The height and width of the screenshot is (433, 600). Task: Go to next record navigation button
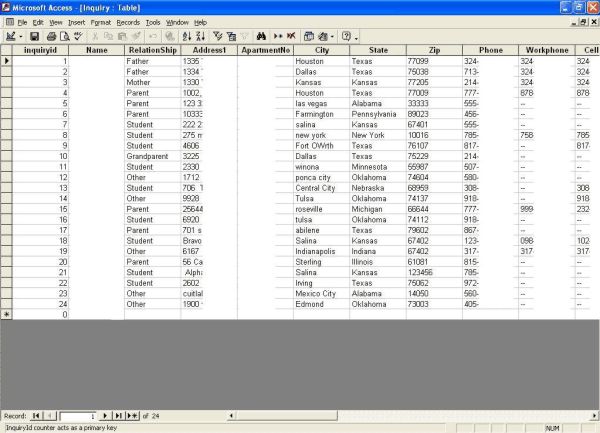(x=105, y=415)
